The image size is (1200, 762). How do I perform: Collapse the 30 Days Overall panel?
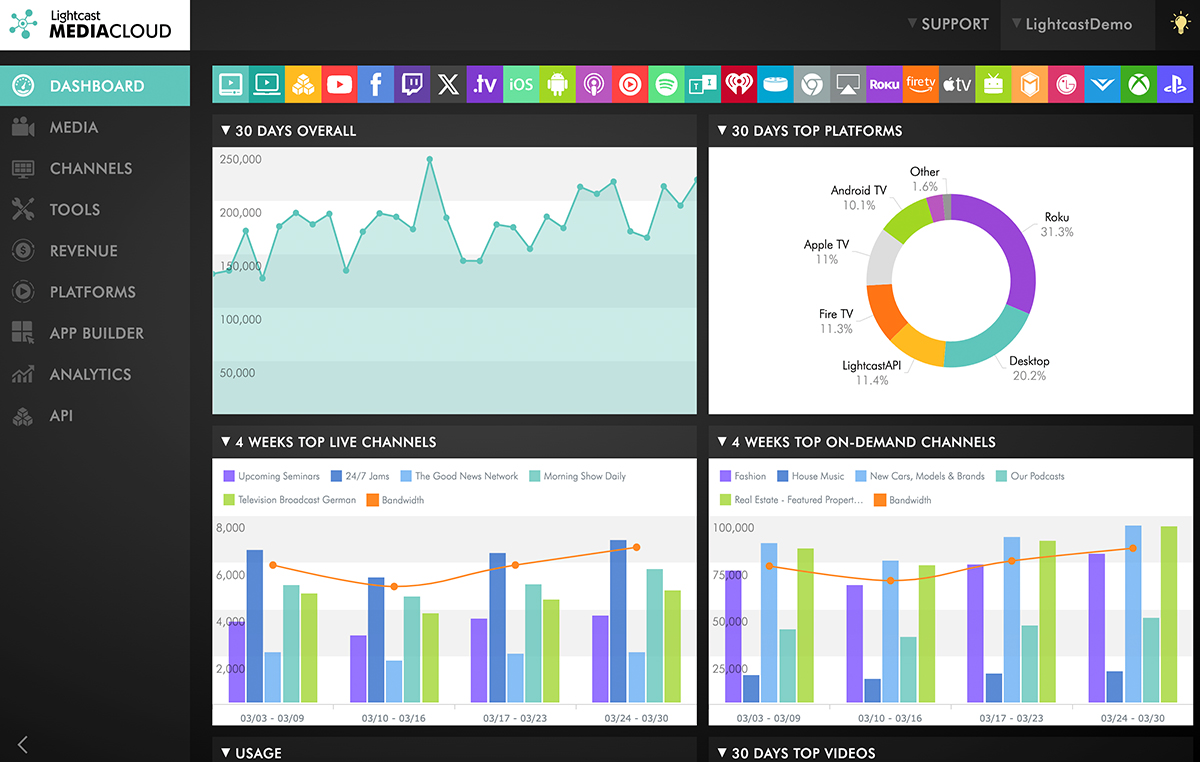[x=225, y=131]
